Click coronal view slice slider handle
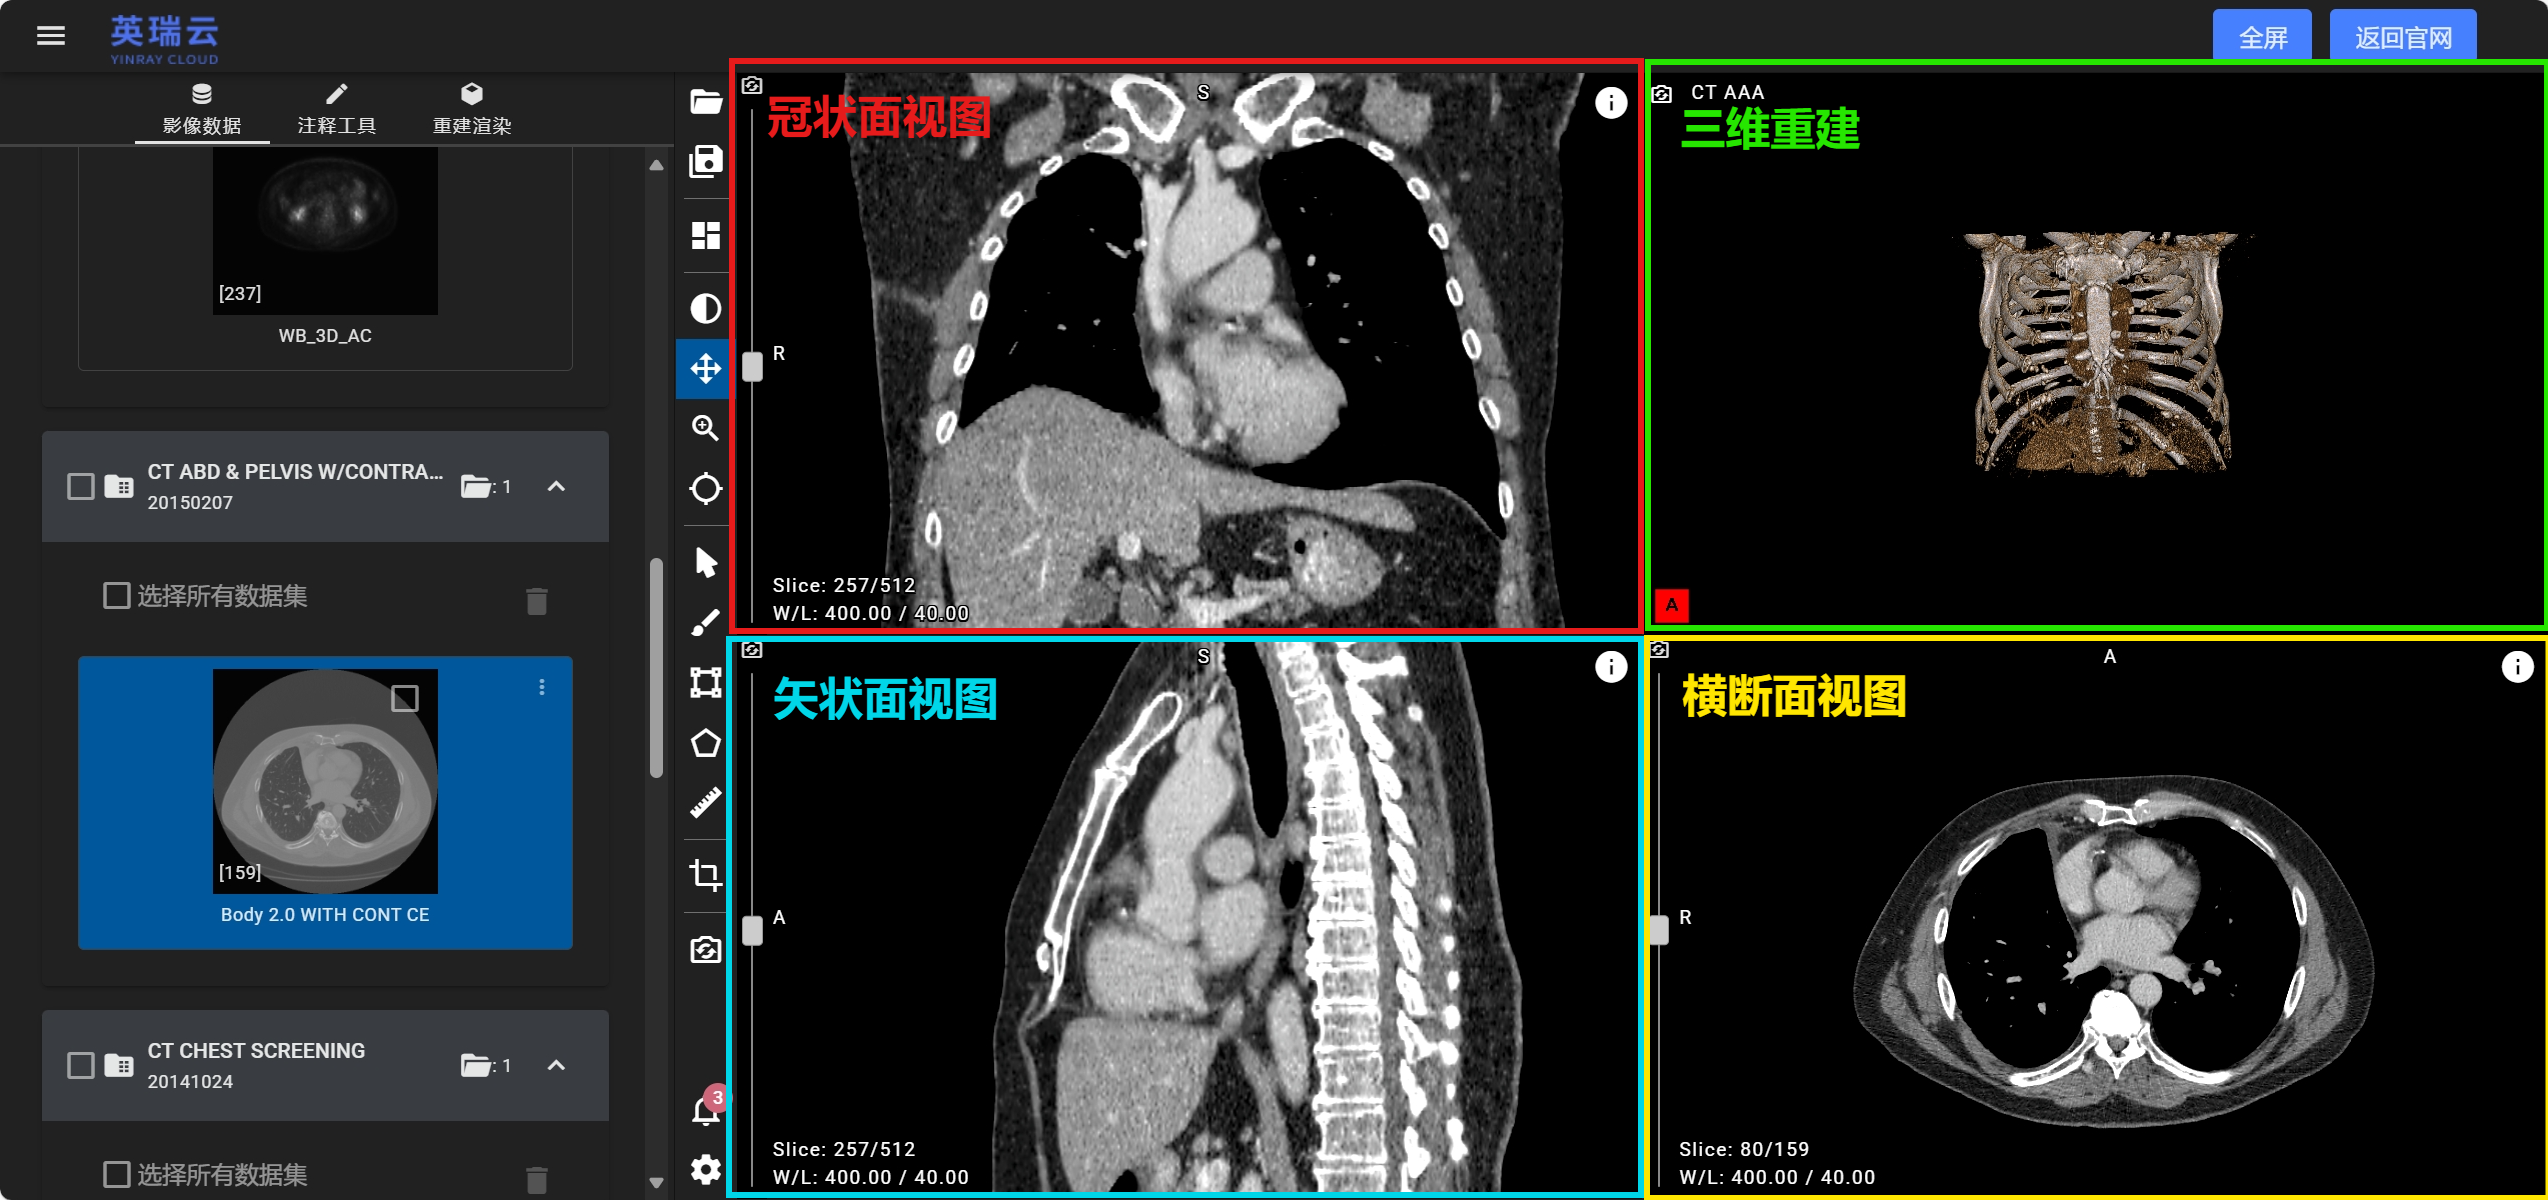 point(753,367)
